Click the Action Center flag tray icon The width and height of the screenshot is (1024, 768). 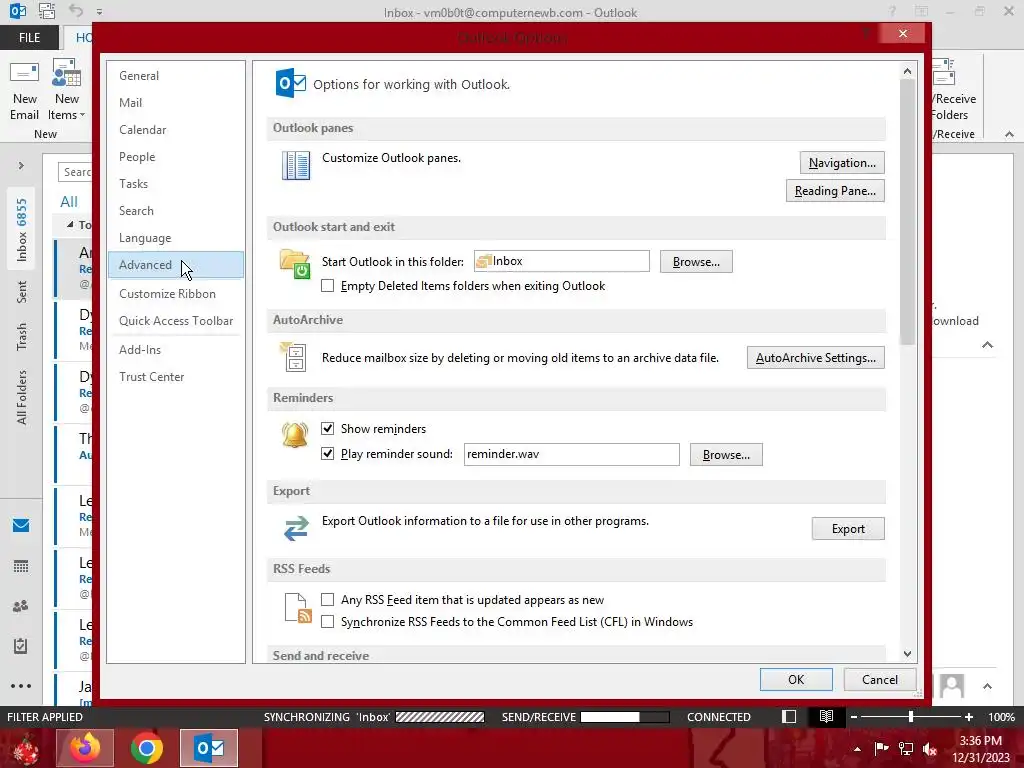click(x=881, y=748)
